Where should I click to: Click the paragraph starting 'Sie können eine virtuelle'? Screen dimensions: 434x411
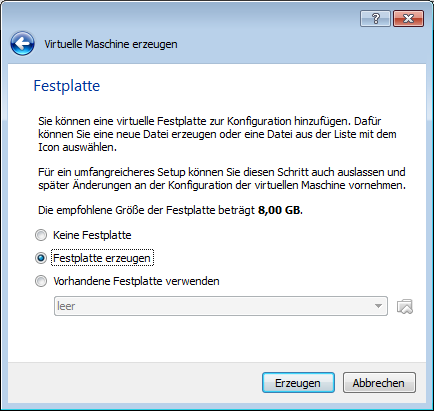tap(217, 134)
